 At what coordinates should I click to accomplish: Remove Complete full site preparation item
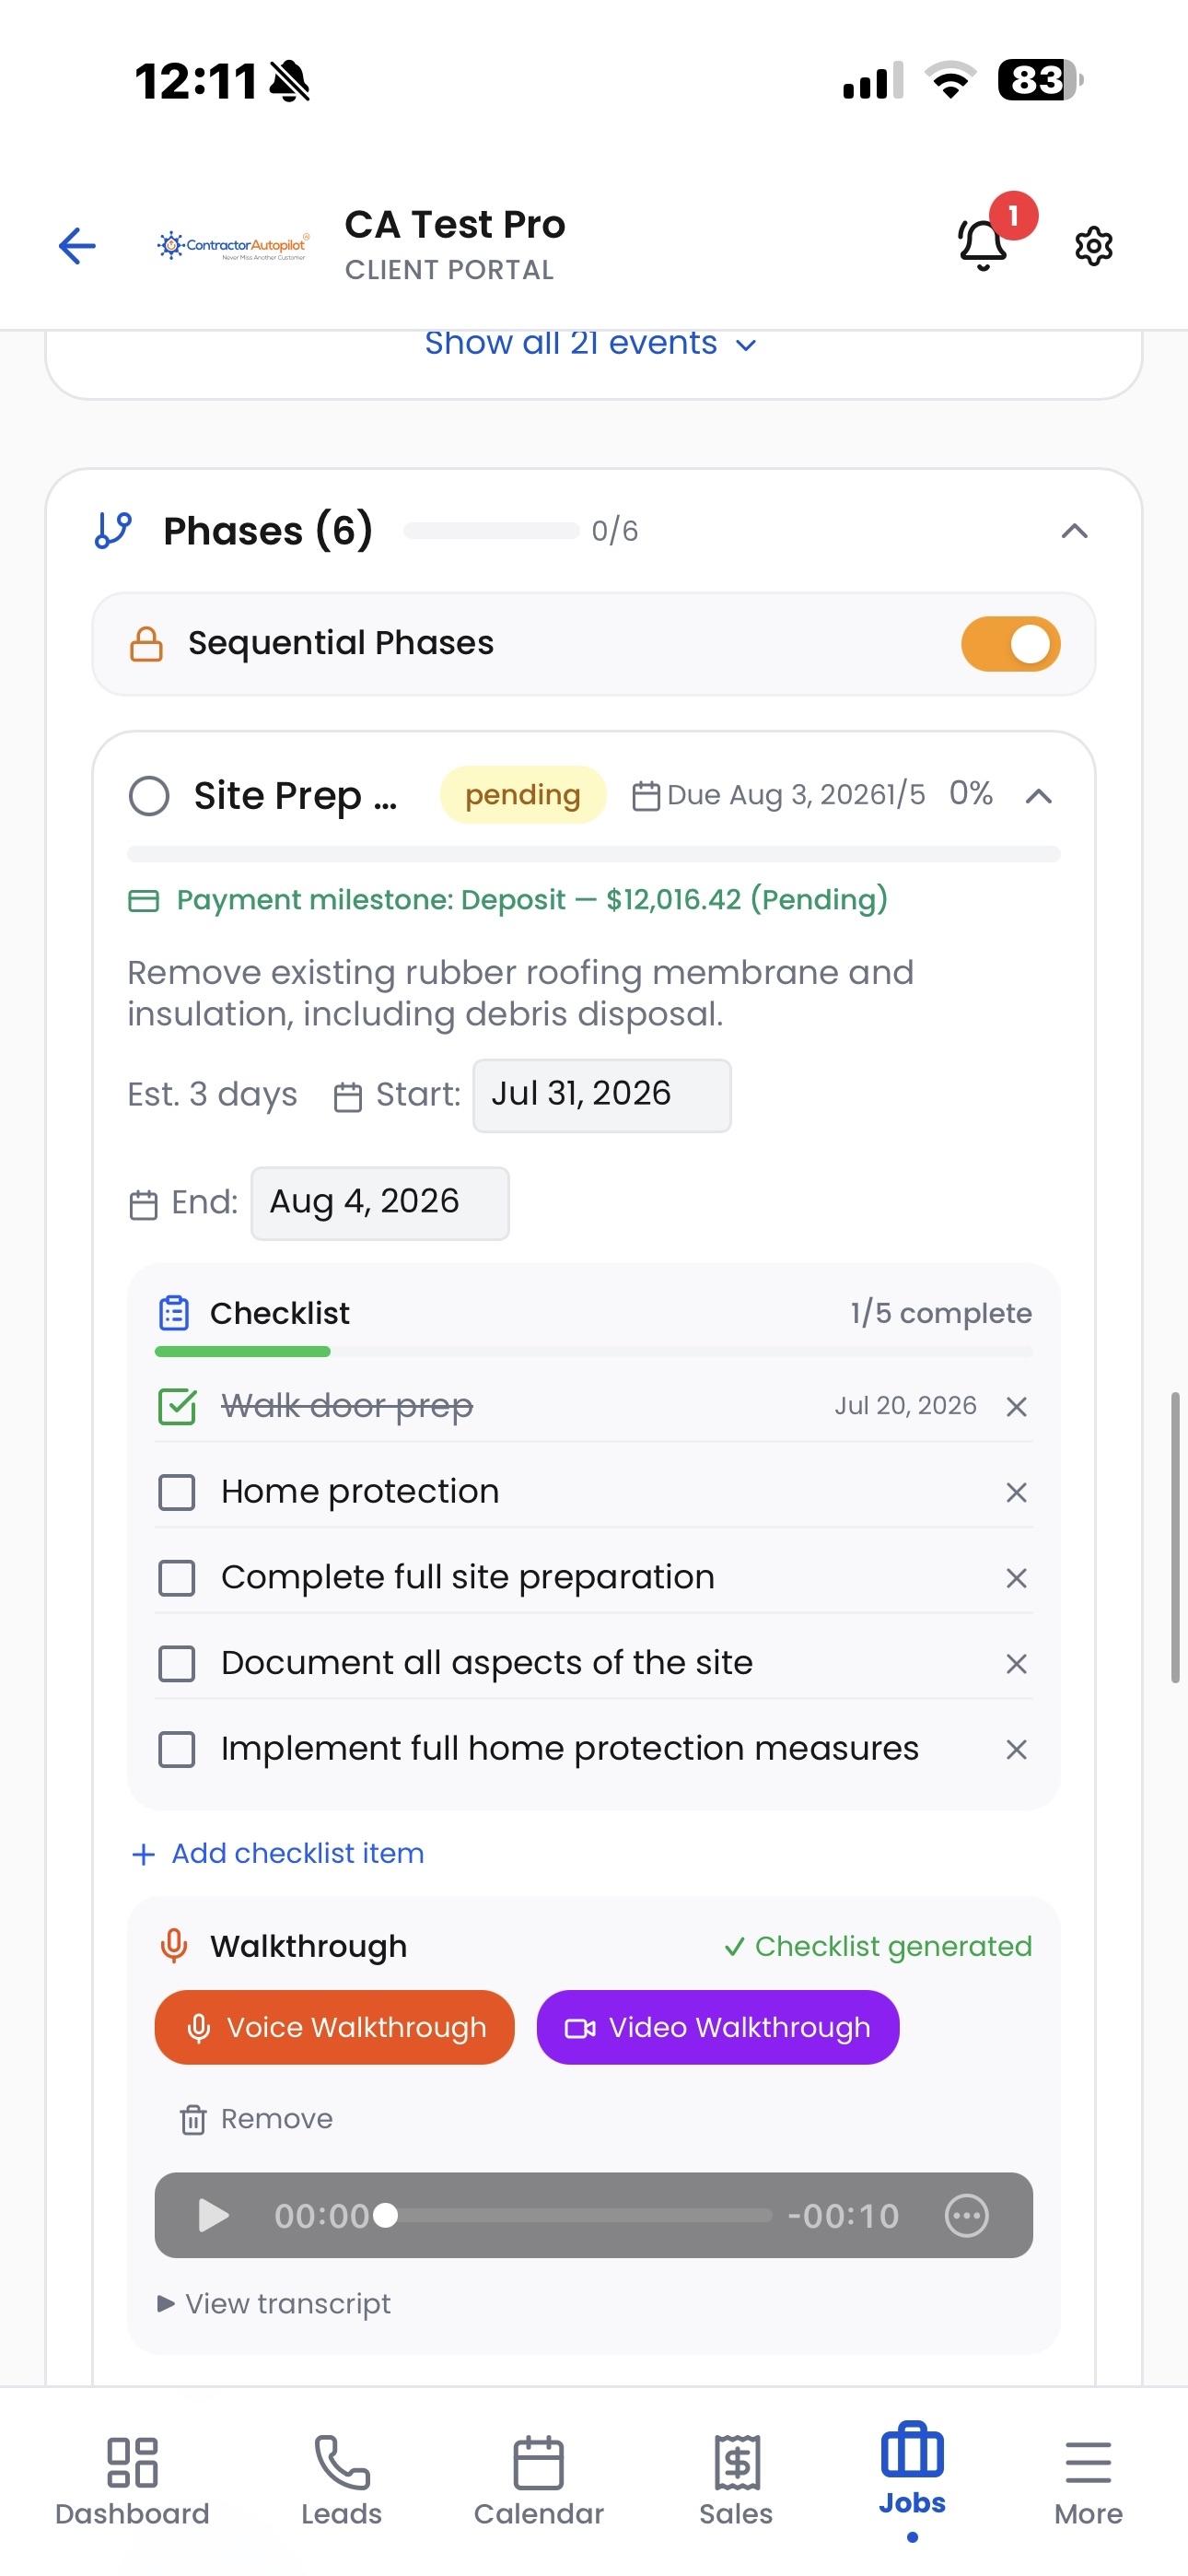pyautogui.click(x=1016, y=1578)
